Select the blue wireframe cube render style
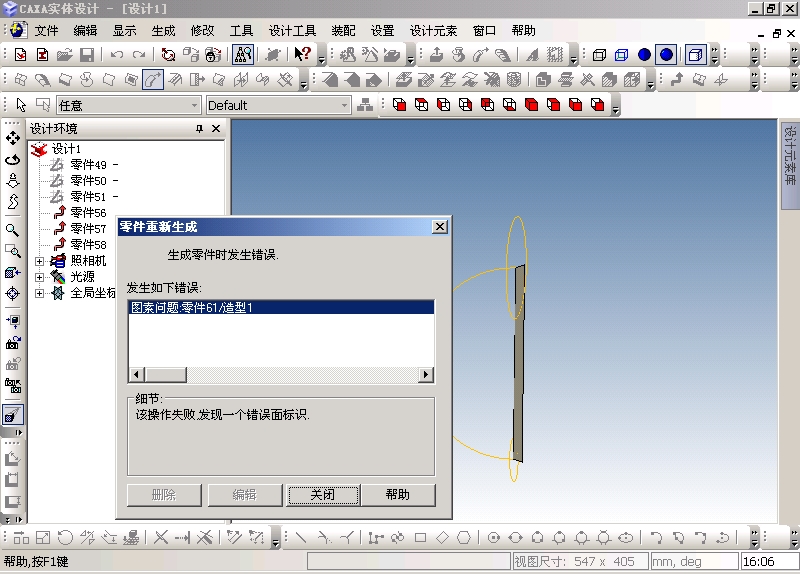This screenshot has height=574, width=800. pyautogui.click(x=621, y=55)
